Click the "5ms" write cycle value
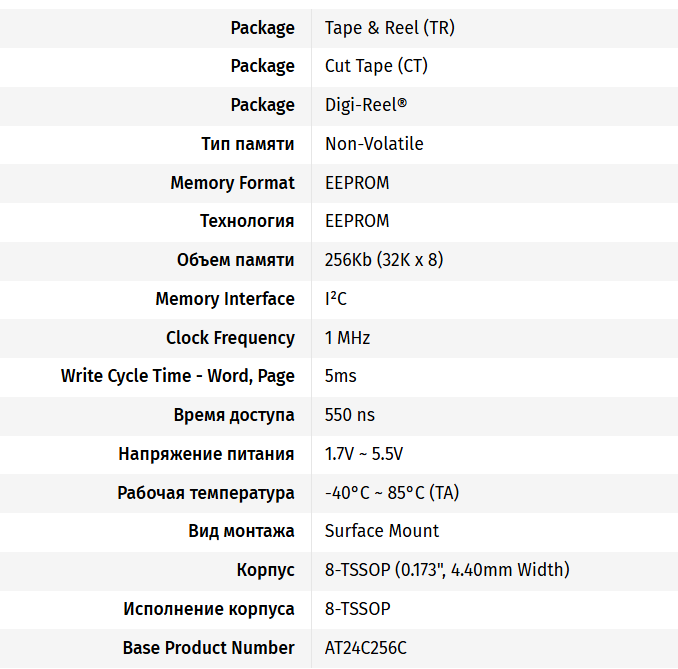The width and height of the screenshot is (678, 669). 340,376
